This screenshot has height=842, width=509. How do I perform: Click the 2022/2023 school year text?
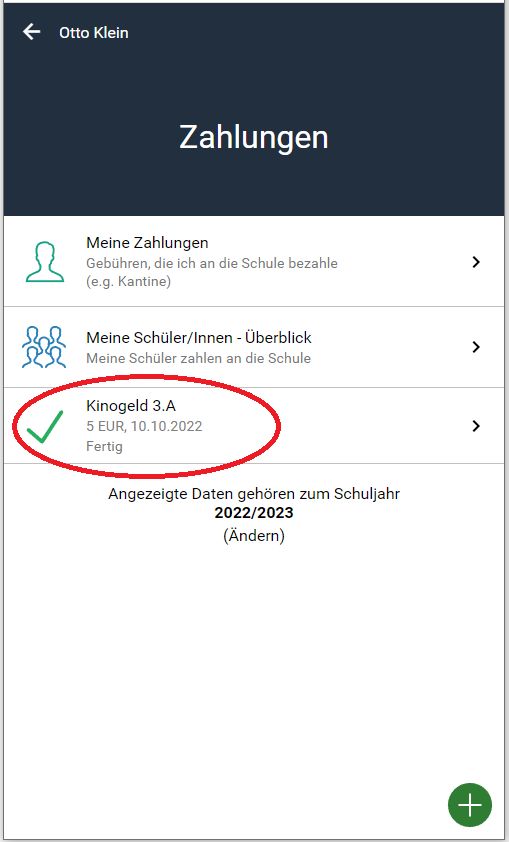(x=254, y=513)
